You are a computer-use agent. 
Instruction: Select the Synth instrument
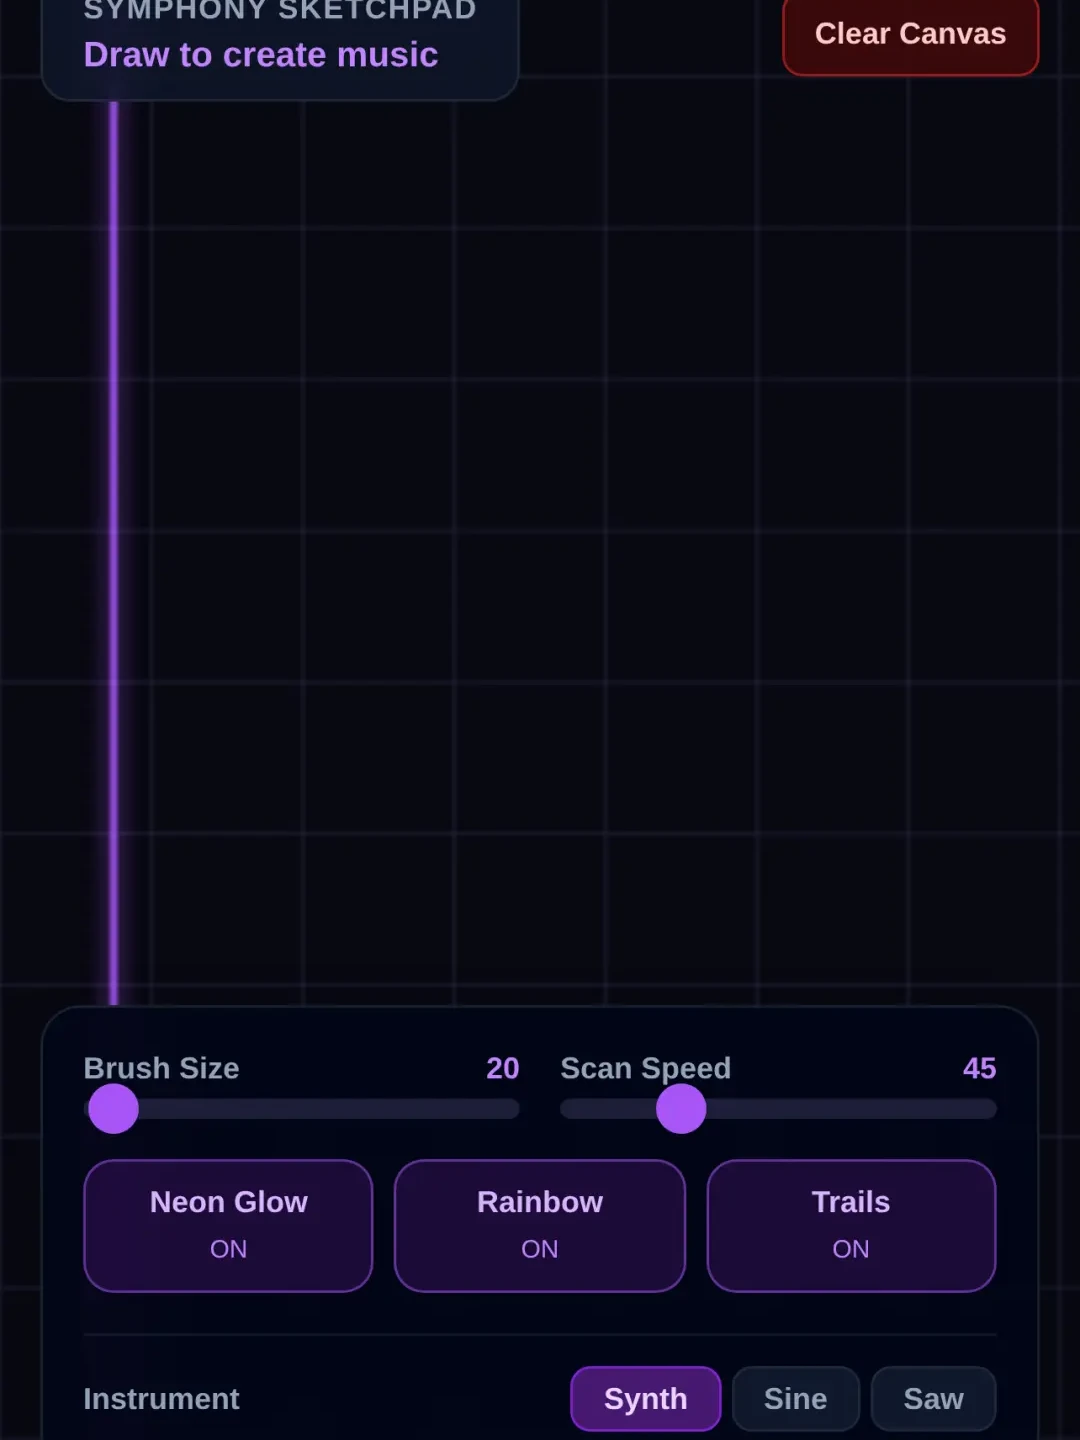pyautogui.click(x=646, y=1398)
